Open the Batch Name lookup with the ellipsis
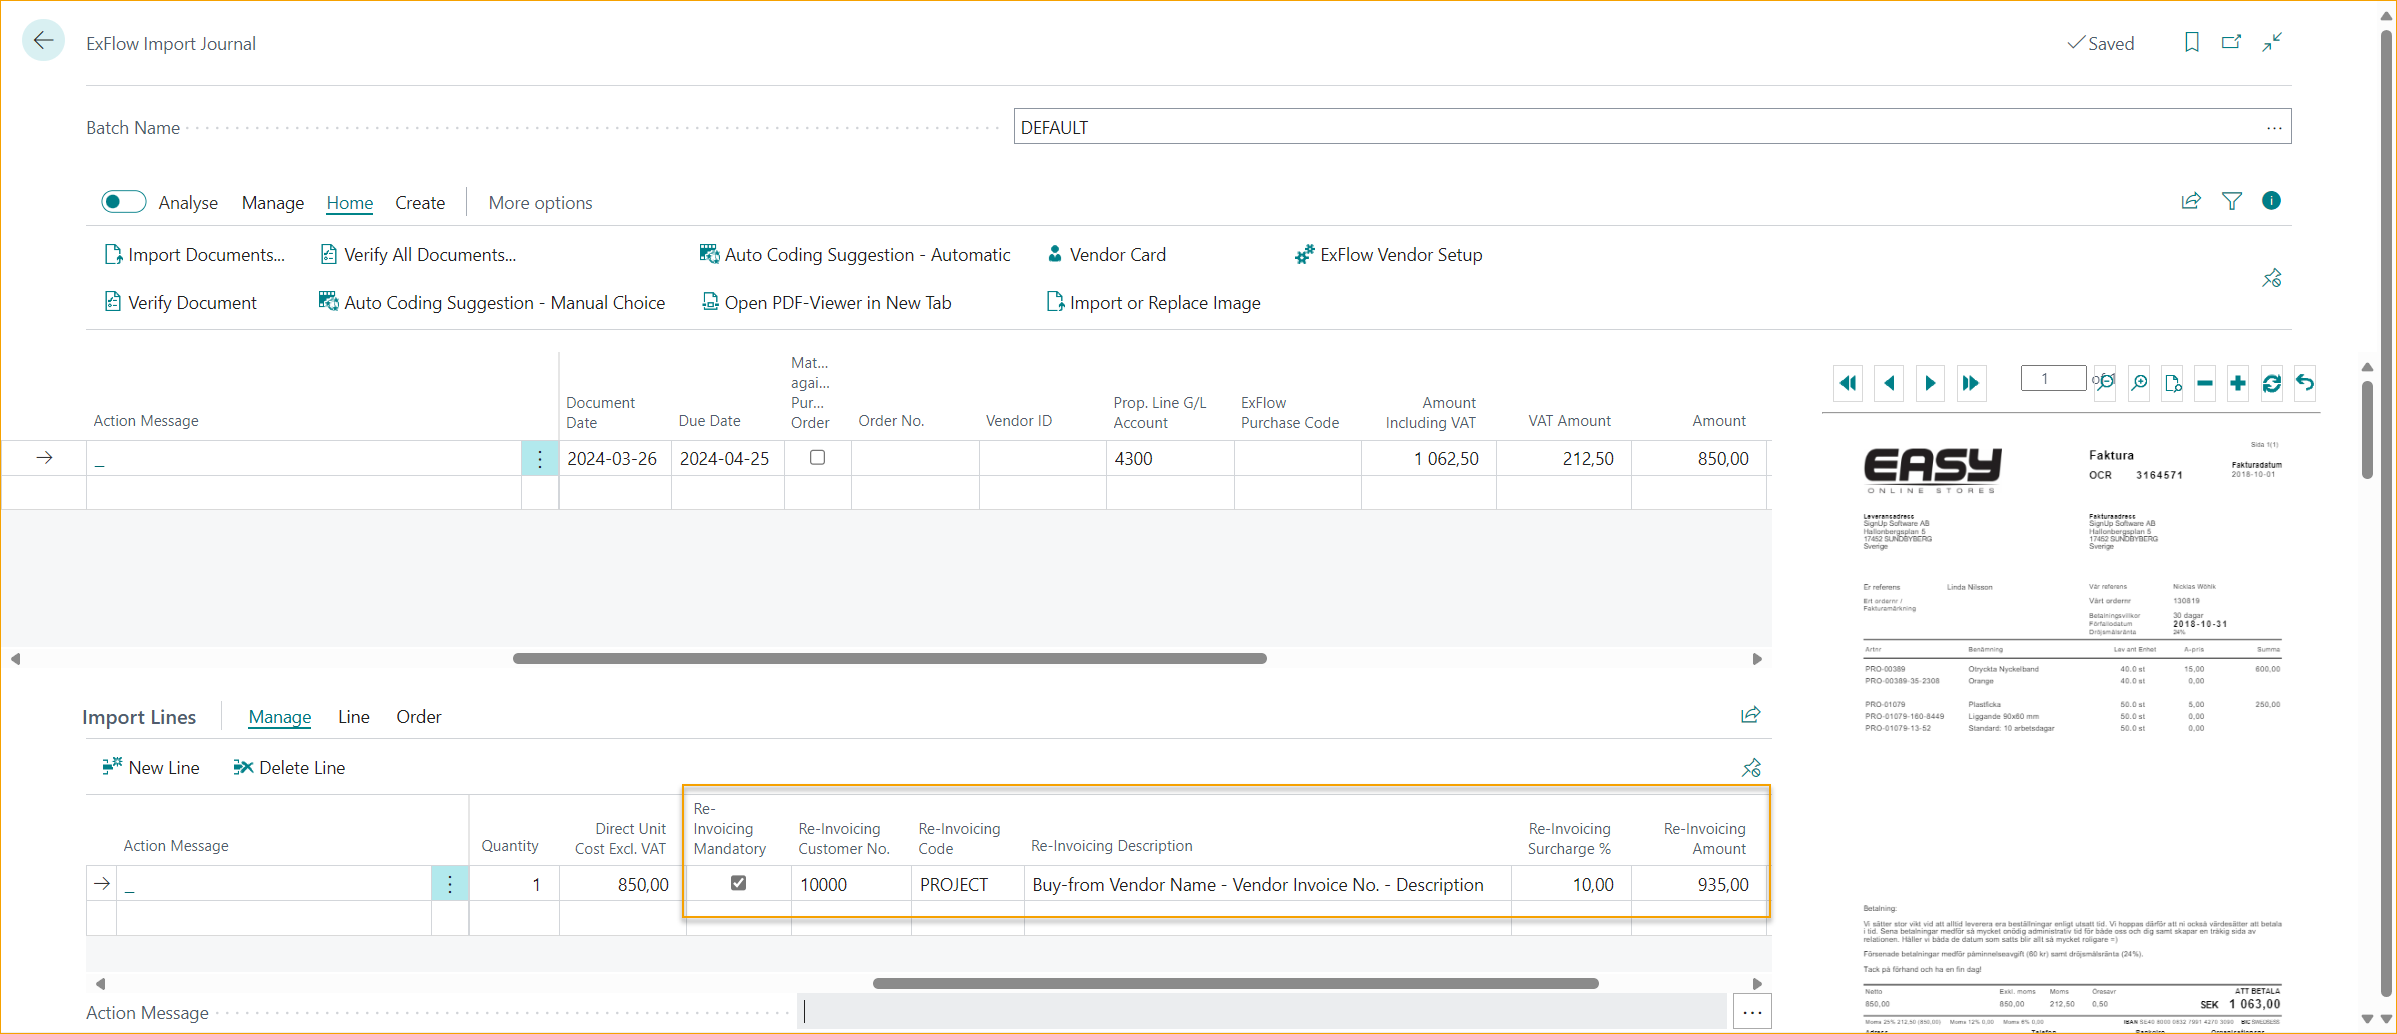This screenshot has height=1034, width=2397. pyautogui.click(x=2274, y=126)
